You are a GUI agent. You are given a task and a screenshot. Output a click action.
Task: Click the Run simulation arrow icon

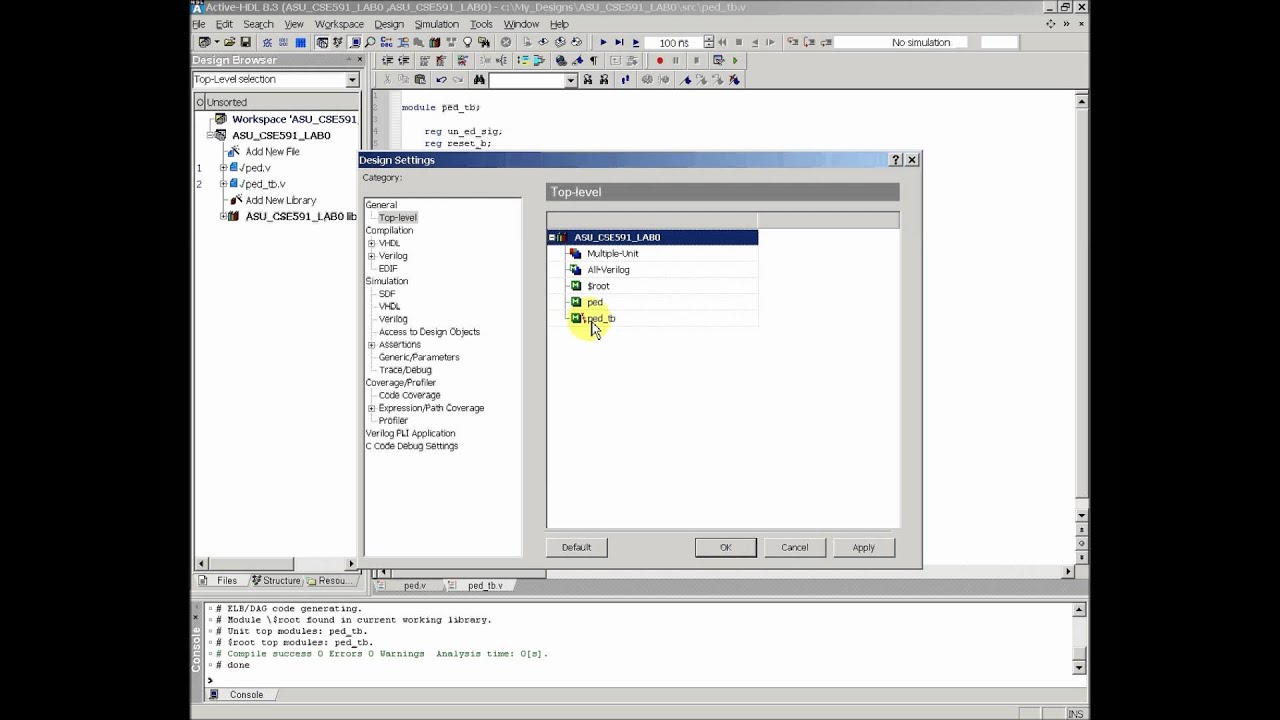point(603,42)
